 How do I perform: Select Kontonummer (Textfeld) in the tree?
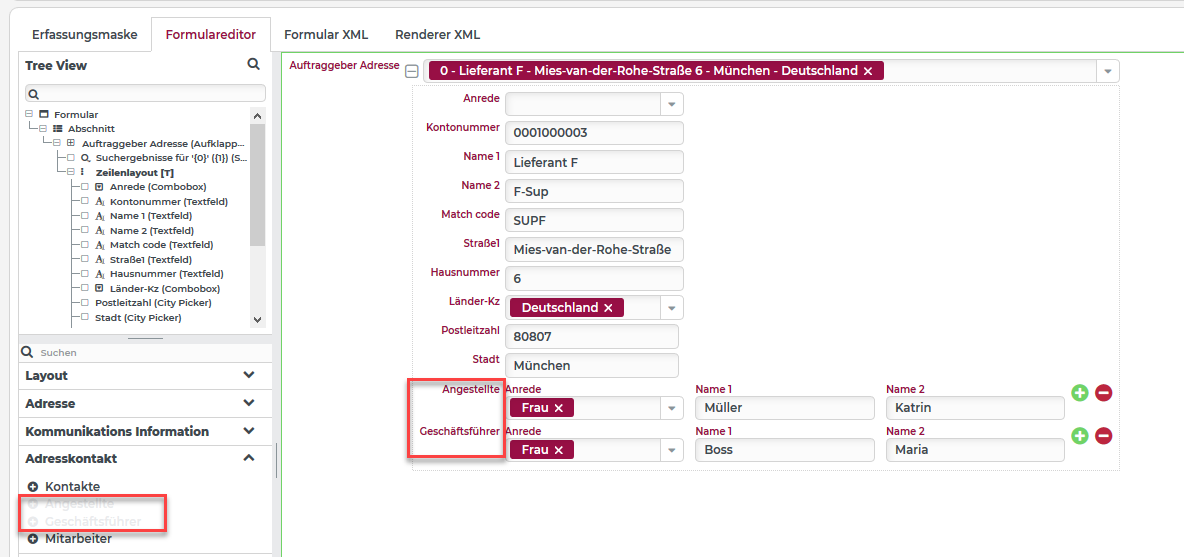pyautogui.click(x=168, y=202)
